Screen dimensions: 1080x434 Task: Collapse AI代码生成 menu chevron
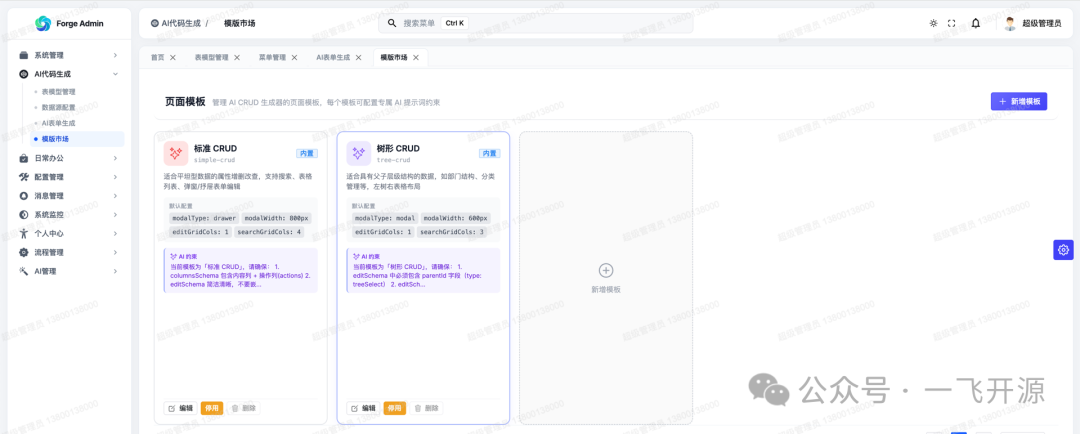click(115, 74)
